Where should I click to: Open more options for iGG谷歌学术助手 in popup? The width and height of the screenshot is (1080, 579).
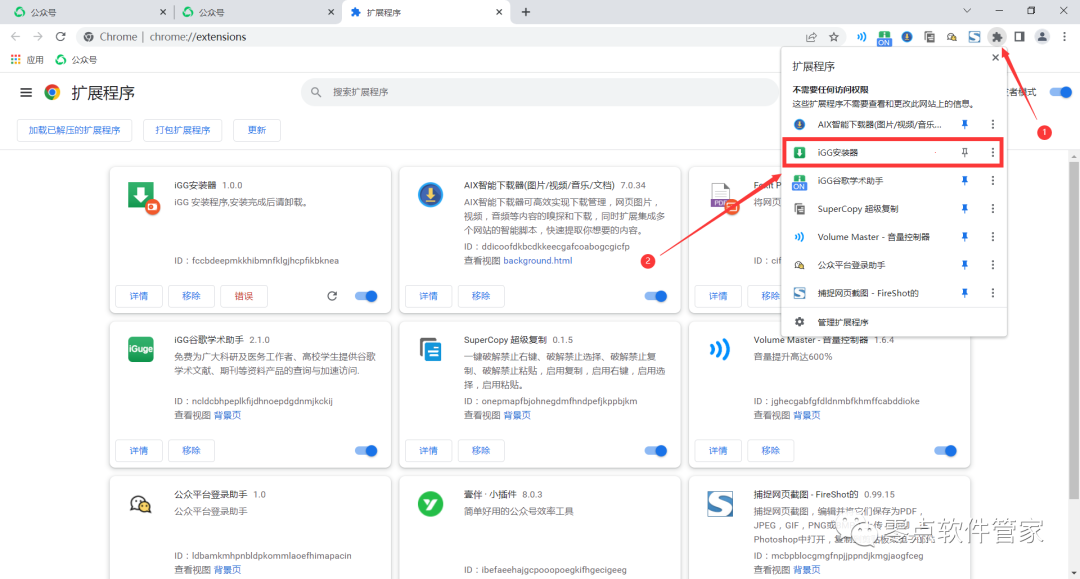pos(993,181)
